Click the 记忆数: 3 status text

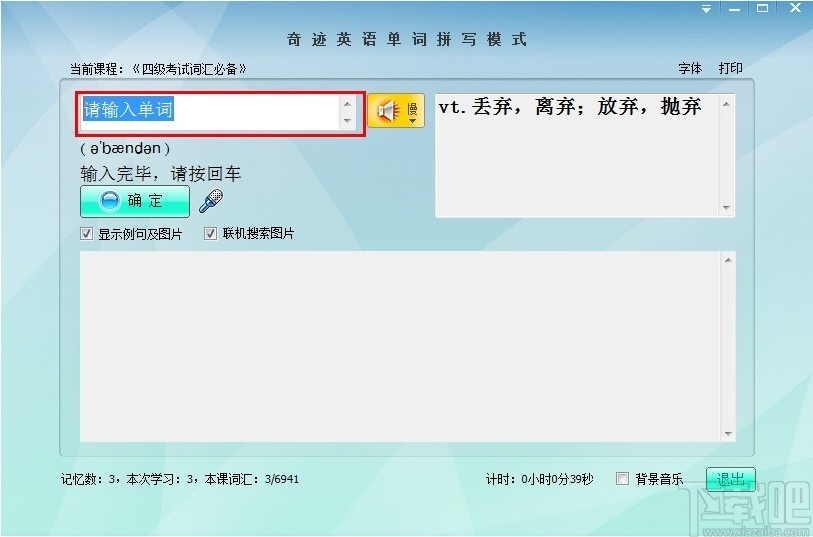coord(87,479)
